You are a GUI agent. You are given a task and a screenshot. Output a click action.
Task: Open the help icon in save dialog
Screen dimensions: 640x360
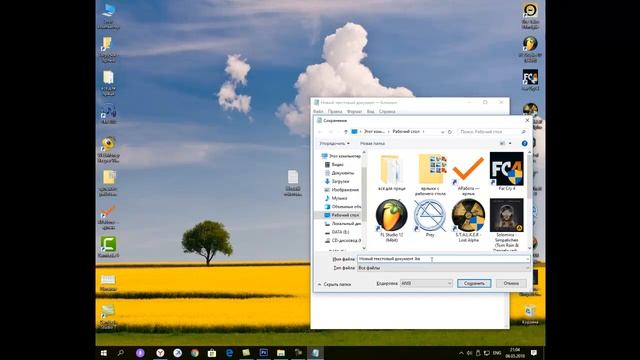(524, 143)
